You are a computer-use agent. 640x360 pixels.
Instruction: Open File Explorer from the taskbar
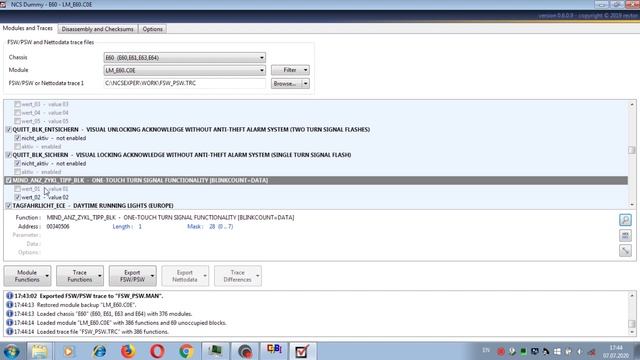[x=39, y=351]
